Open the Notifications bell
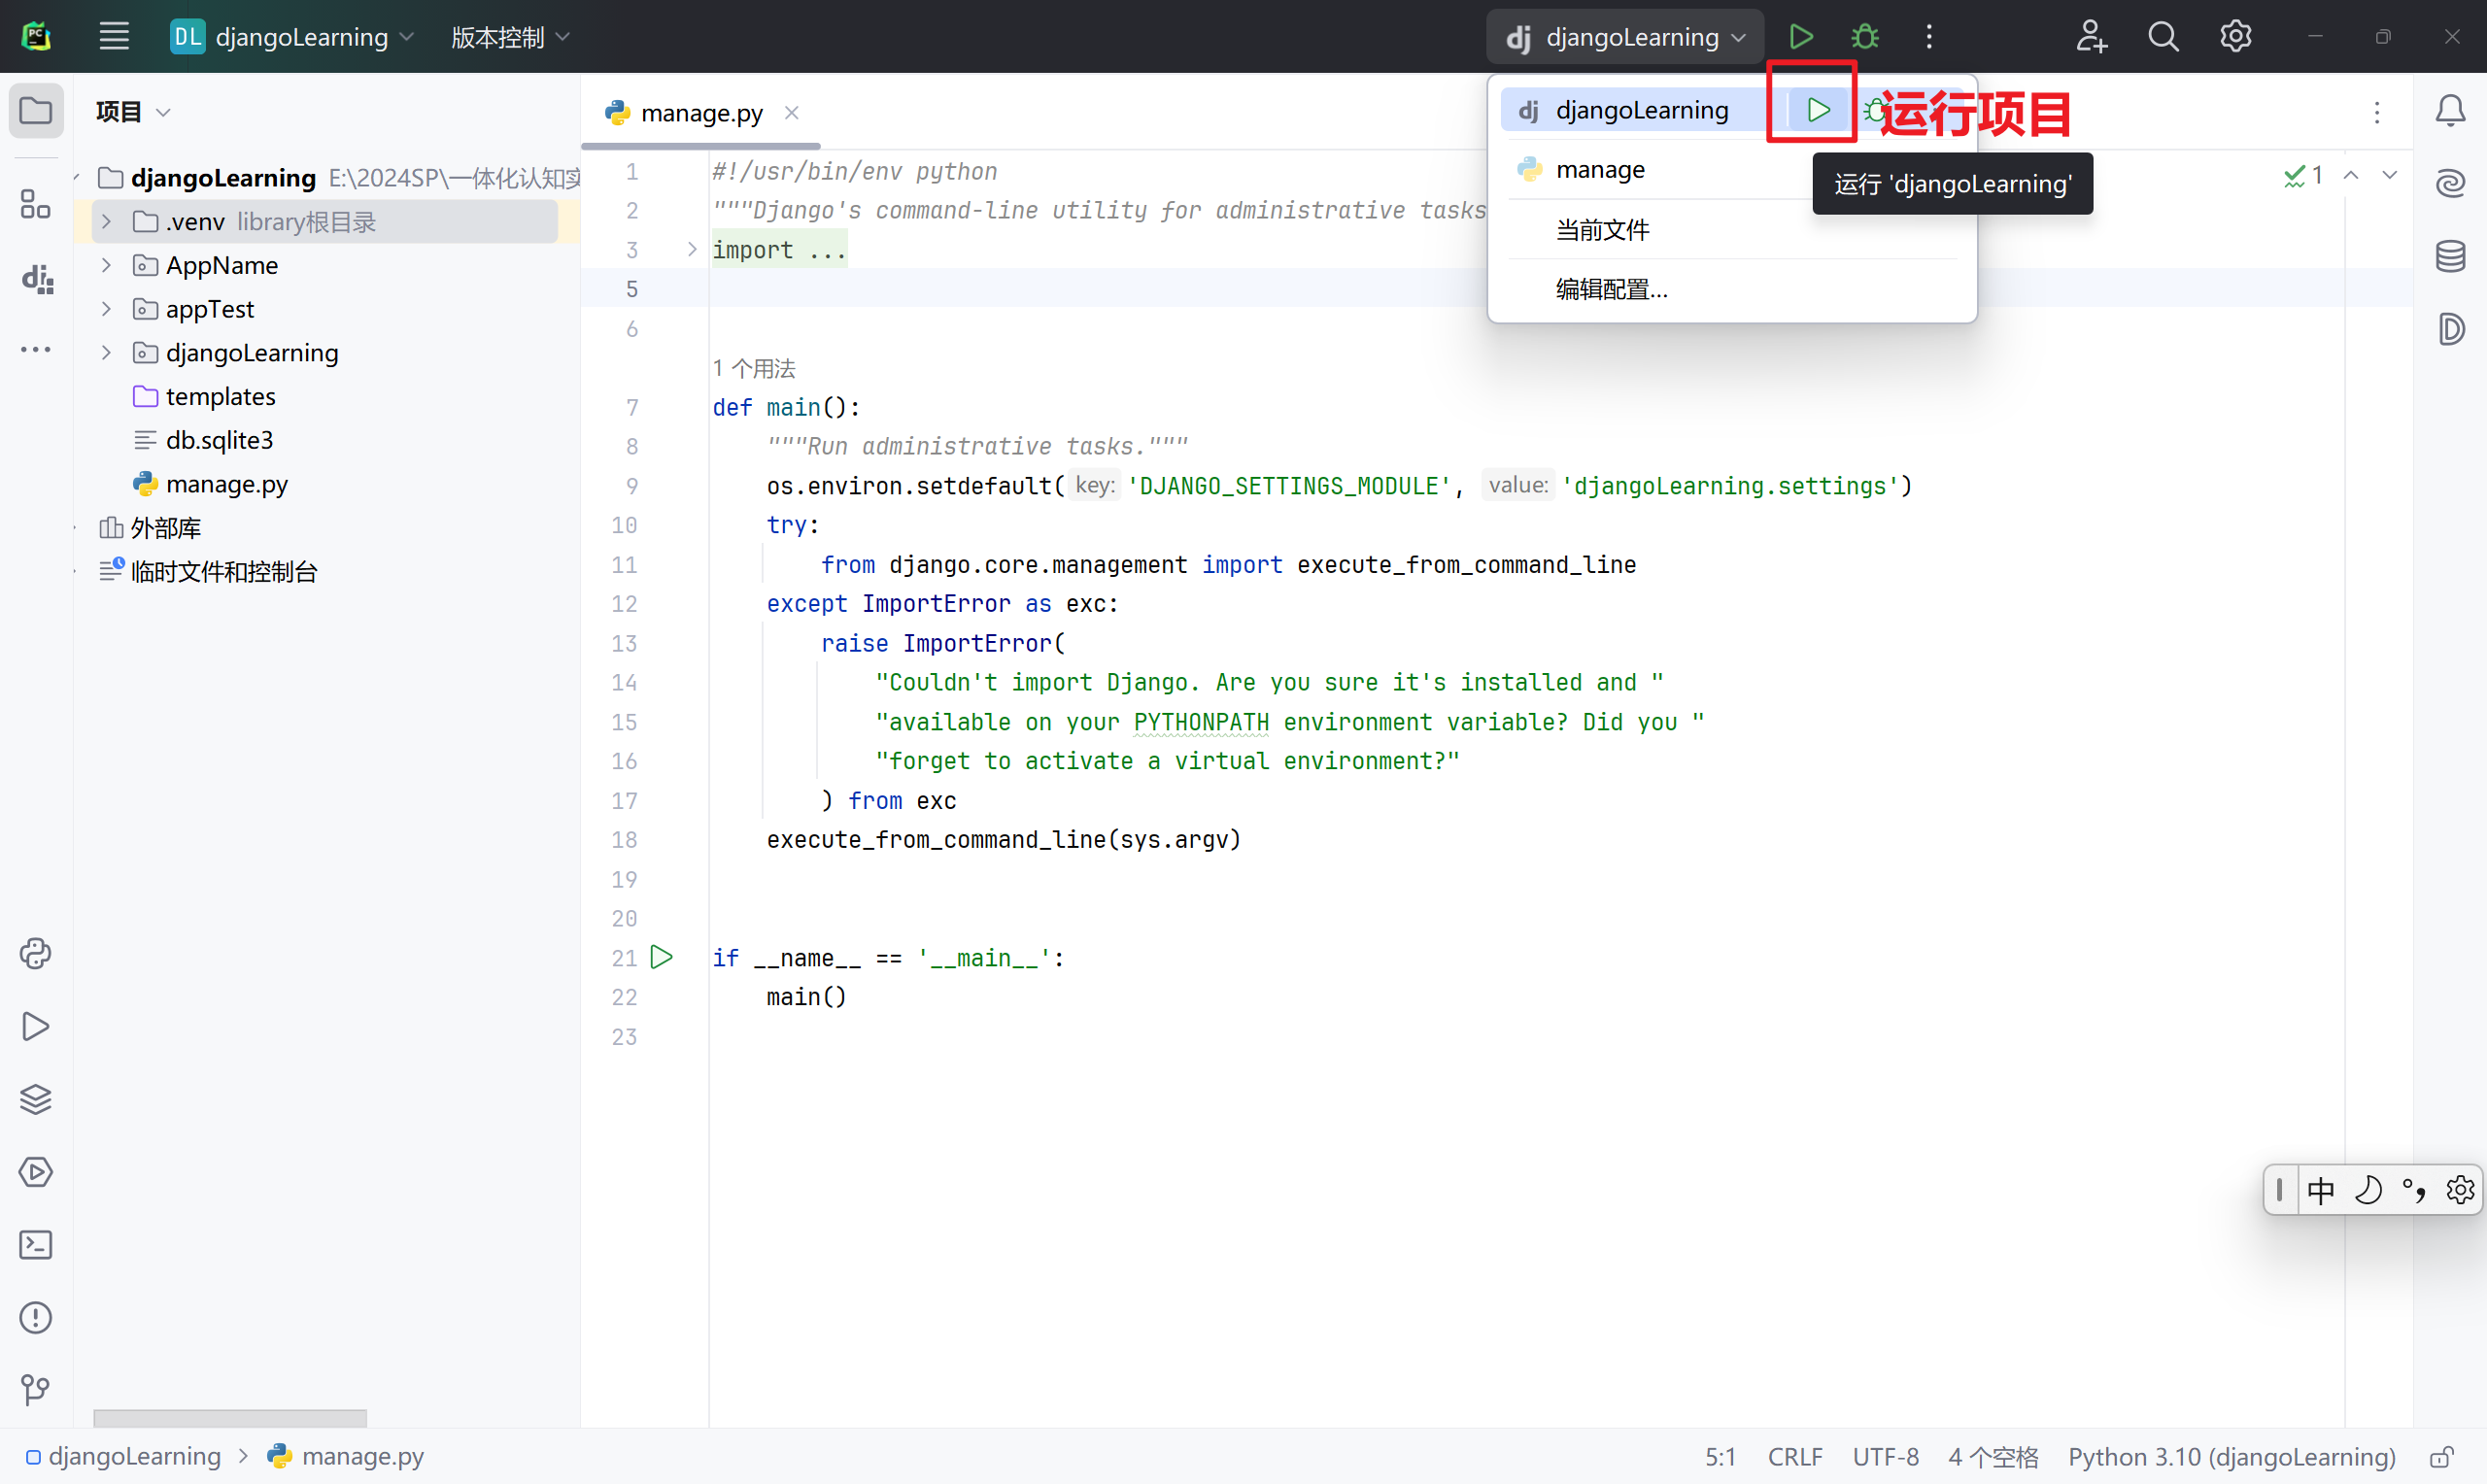This screenshot has height=1484, width=2487. pos(2451,110)
